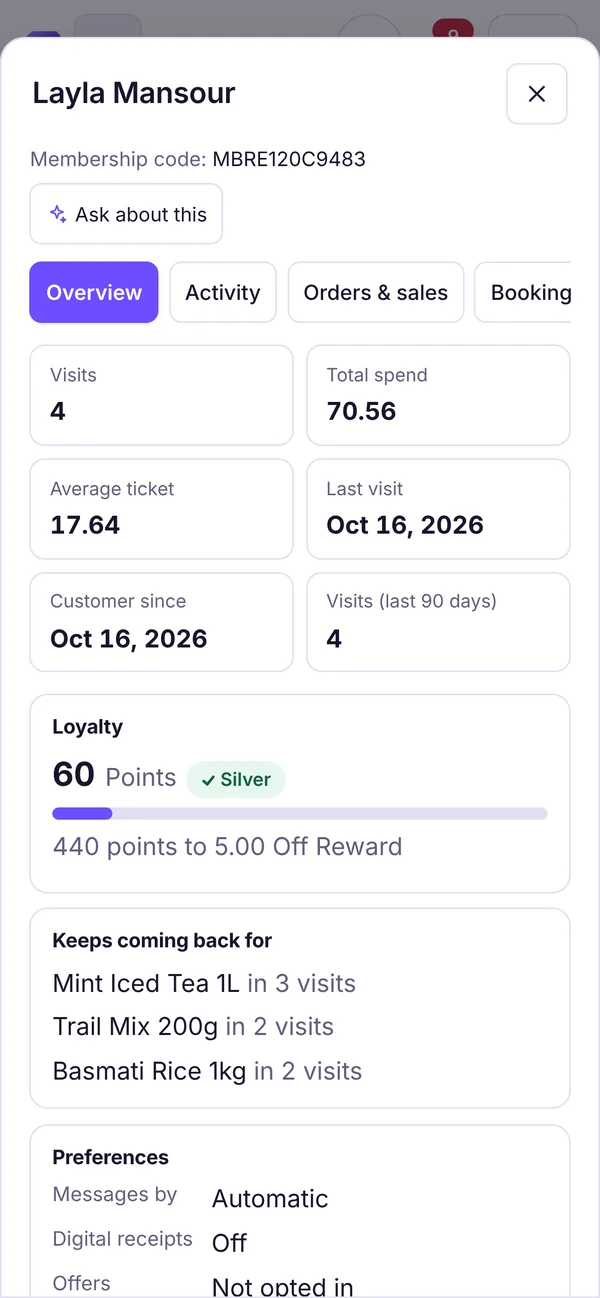This screenshot has height=1298, width=600.
Task: Click membership code MBRE120C9483
Action: (x=289, y=159)
